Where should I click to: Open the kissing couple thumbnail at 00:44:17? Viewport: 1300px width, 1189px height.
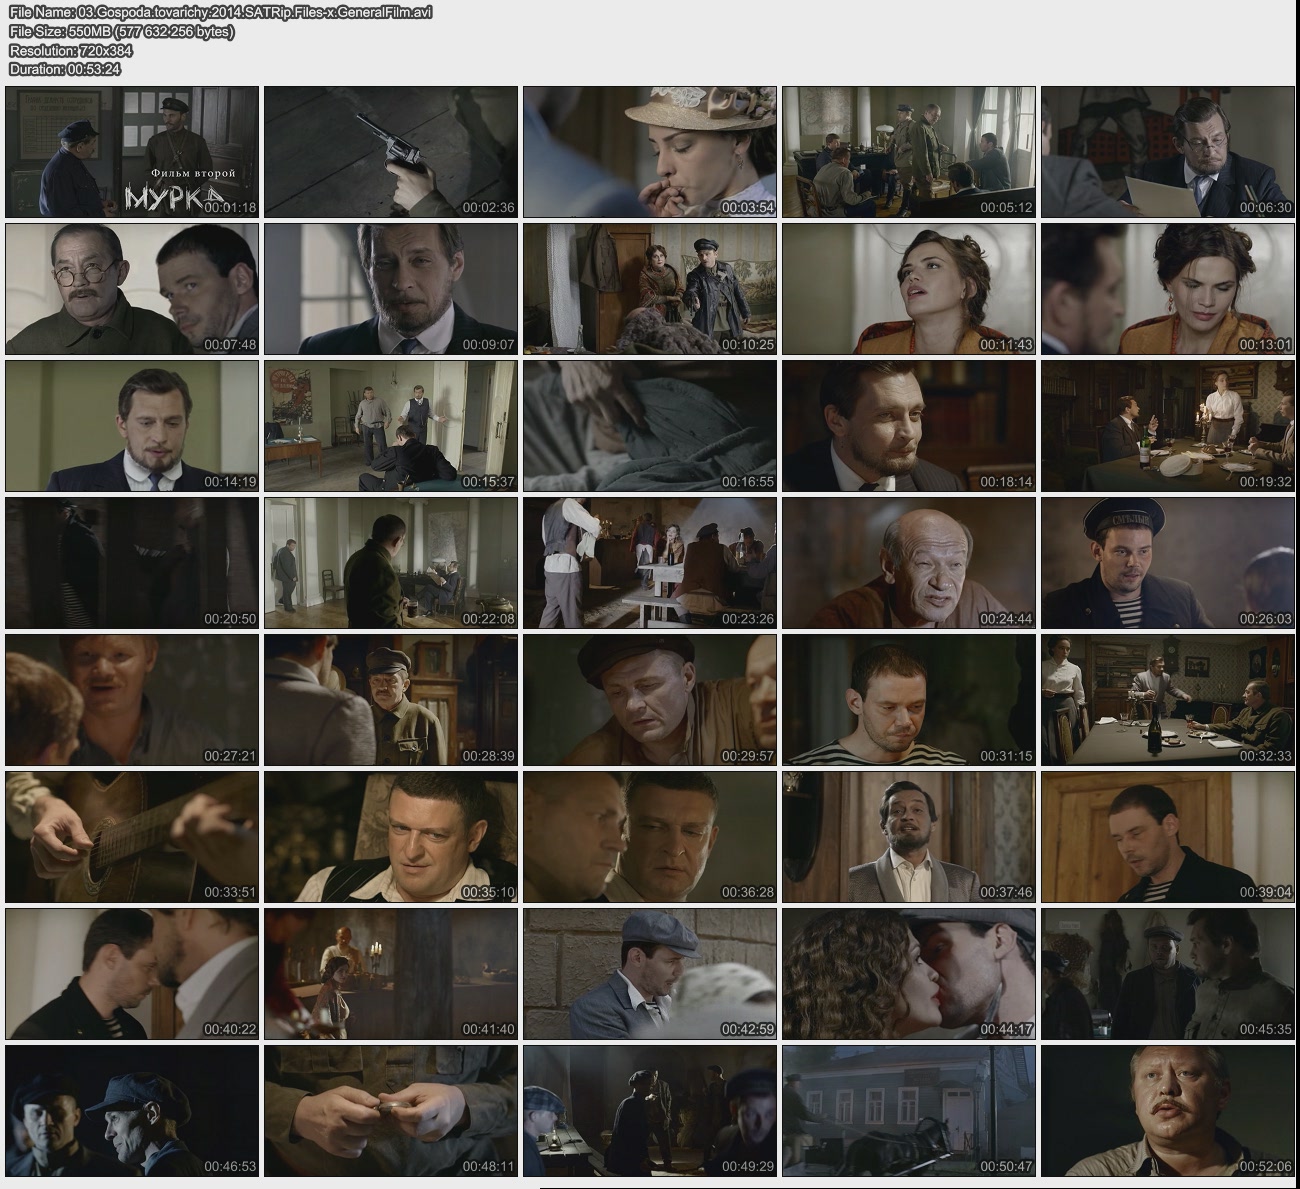pyautogui.click(x=909, y=974)
